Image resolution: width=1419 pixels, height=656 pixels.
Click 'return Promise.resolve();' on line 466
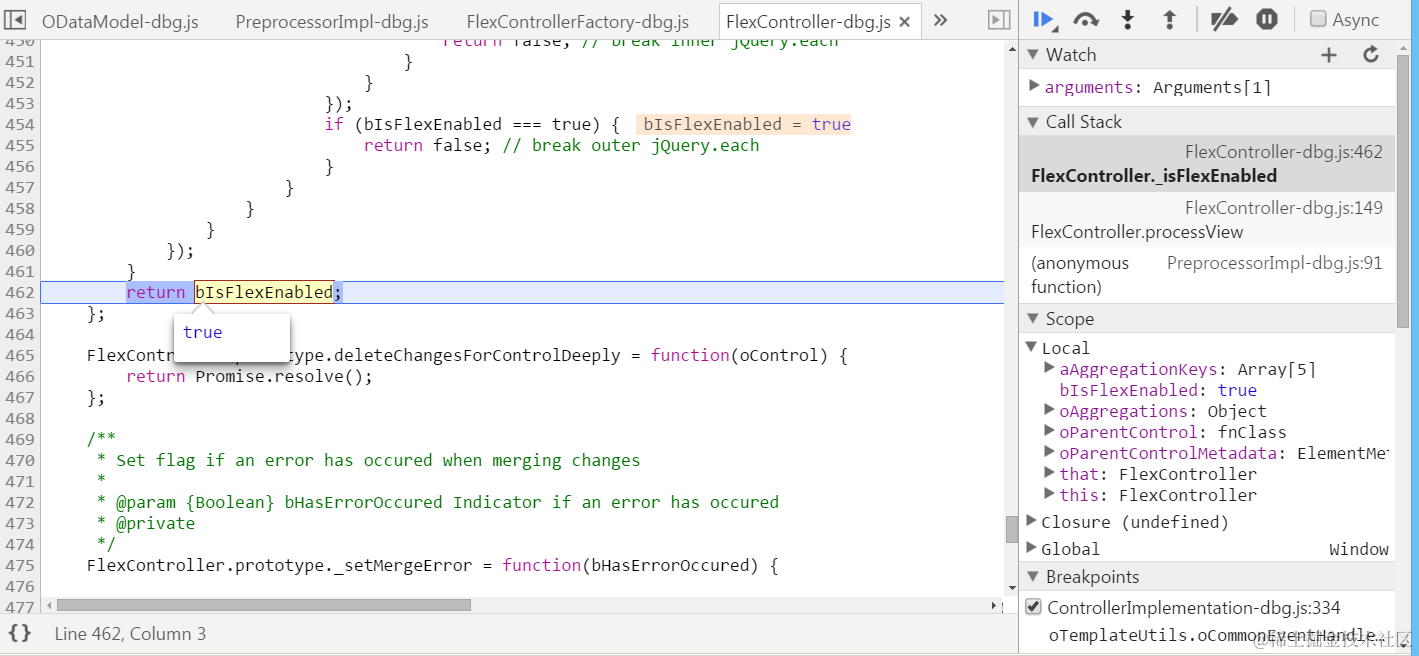tap(249, 376)
